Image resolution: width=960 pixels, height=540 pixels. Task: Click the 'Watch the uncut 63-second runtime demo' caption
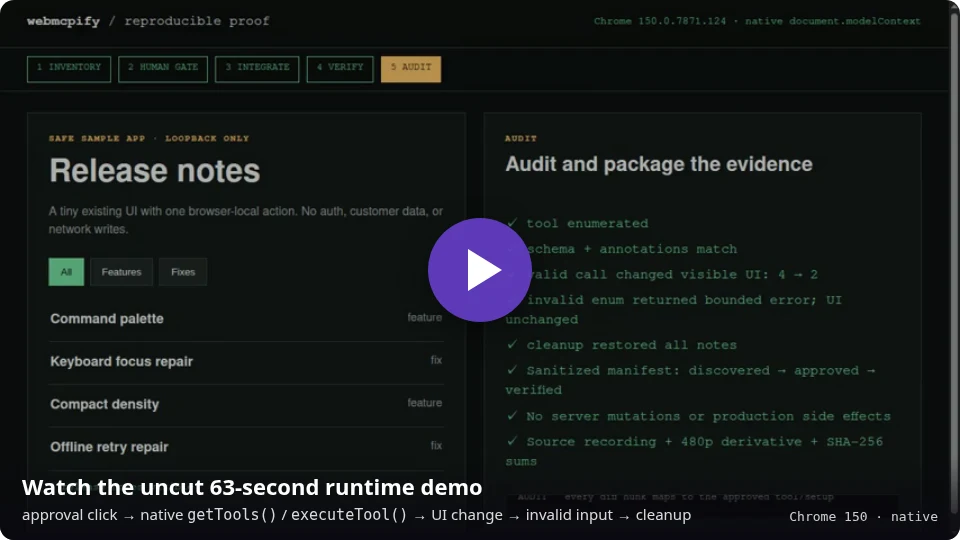pos(252,487)
